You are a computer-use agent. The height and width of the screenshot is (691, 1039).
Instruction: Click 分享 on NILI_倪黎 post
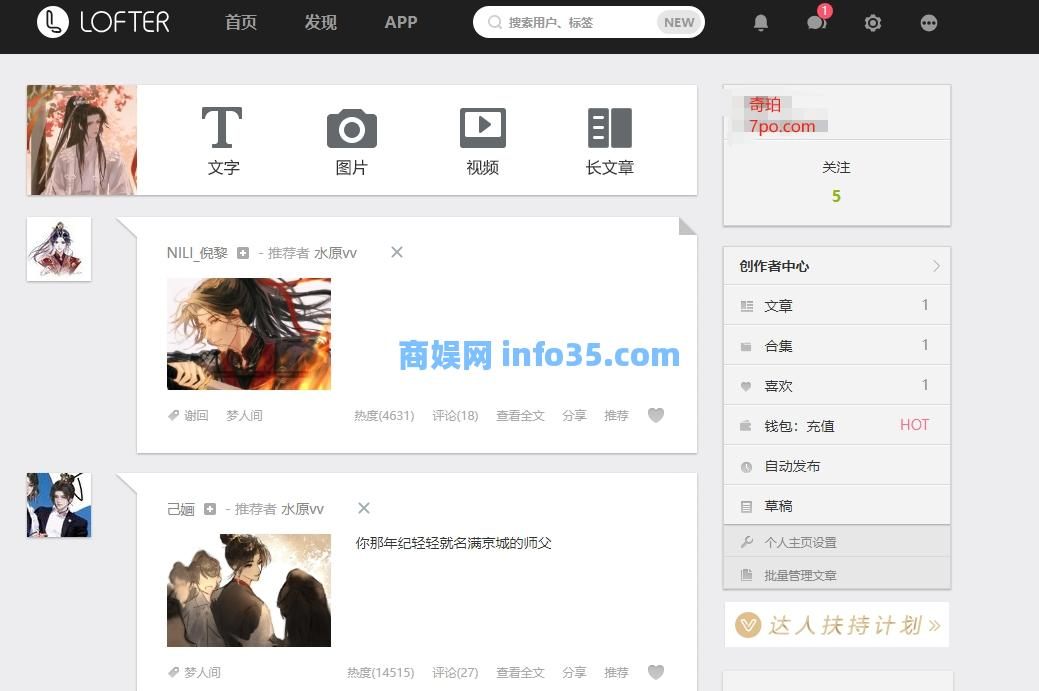click(574, 415)
